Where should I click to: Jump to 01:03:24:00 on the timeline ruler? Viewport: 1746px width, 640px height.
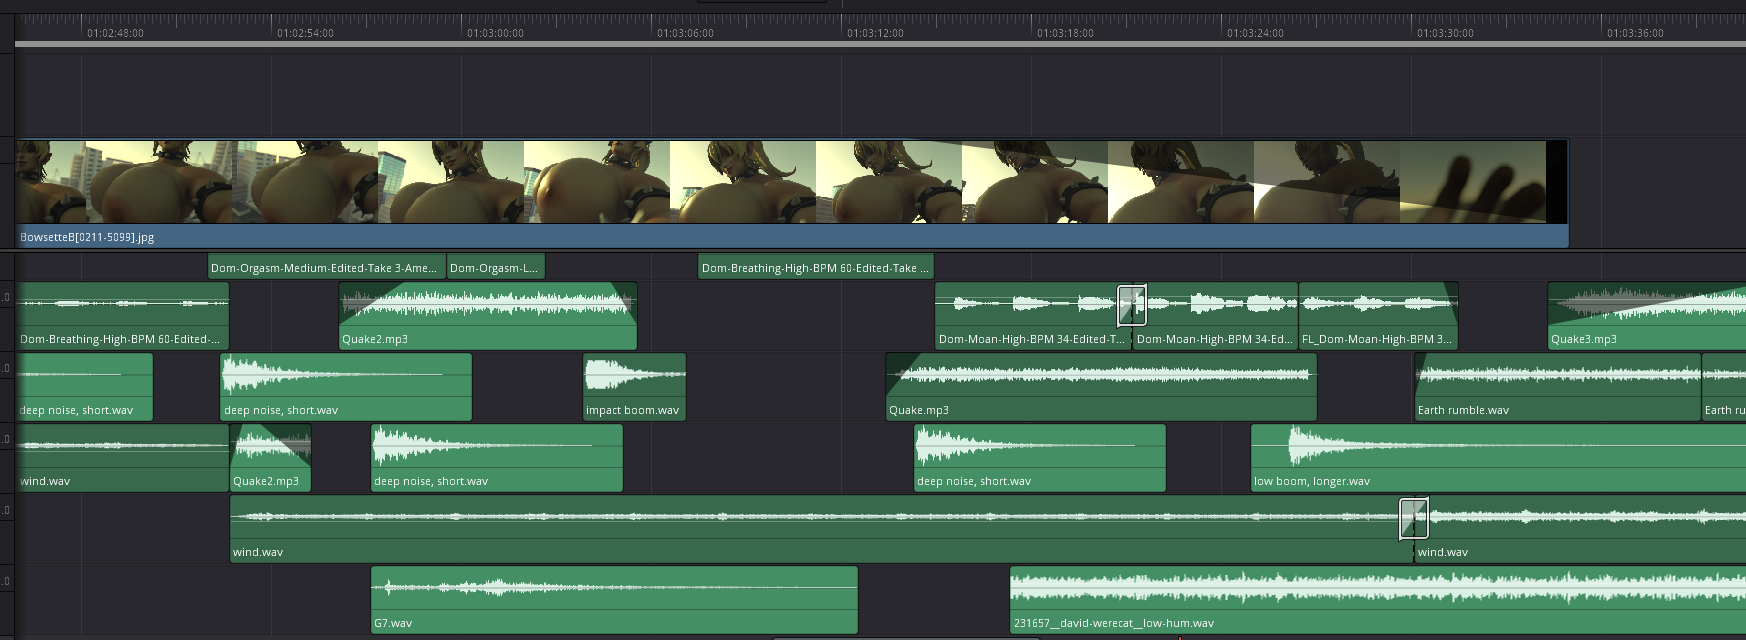coord(1255,33)
